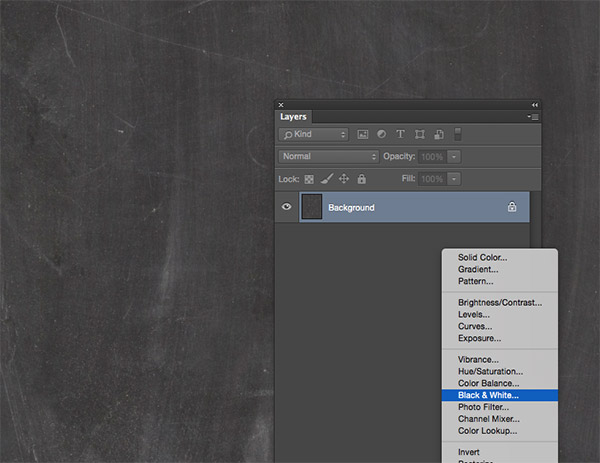The image size is (600, 463).
Task: Lock position move icon
Action: [x=344, y=179]
